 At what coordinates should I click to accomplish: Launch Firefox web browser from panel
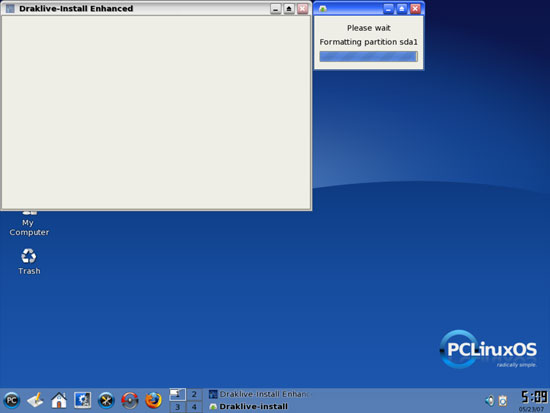coord(153,400)
